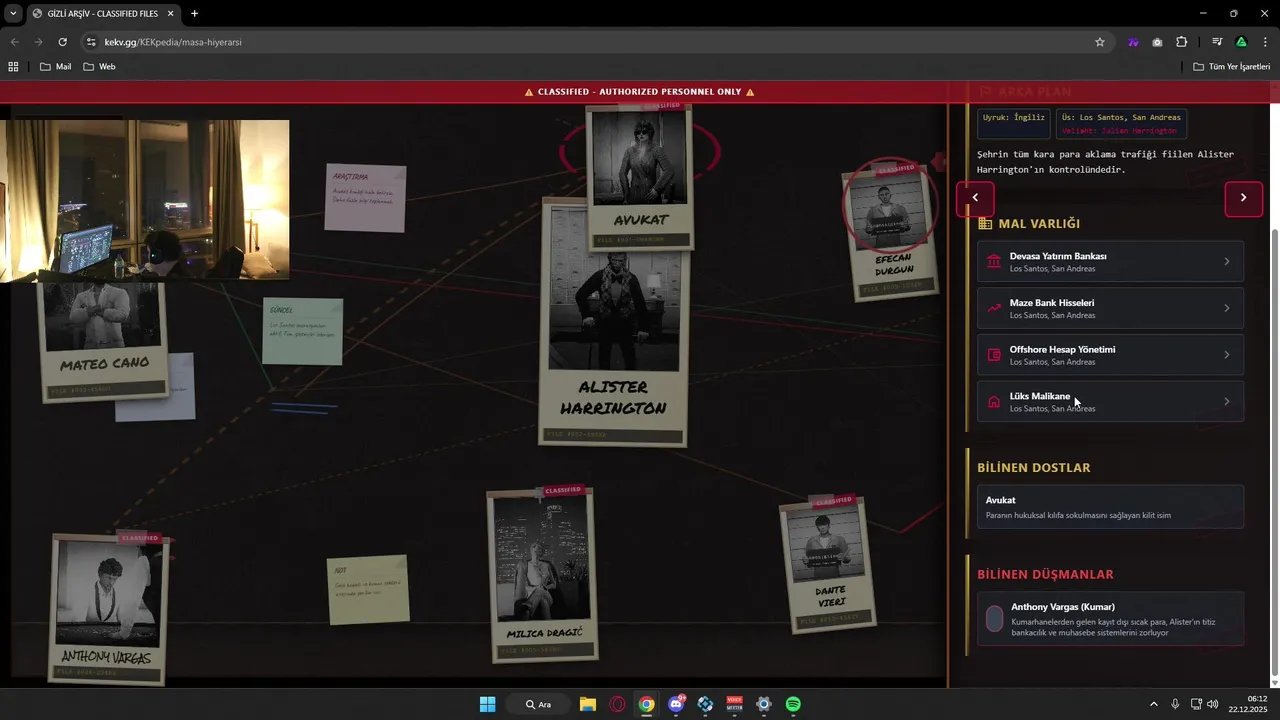Click the BİLİNEN DOSTLAR heading
Image resolution: width=1280 pixels, height=720 pixels.
click(1033, 468)
